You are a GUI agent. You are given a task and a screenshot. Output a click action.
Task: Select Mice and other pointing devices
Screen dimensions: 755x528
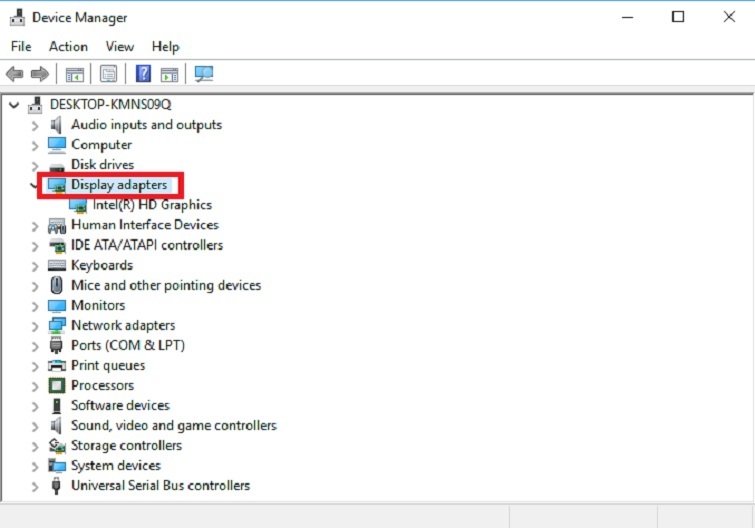pyautogui.click(x=165, y=285)
